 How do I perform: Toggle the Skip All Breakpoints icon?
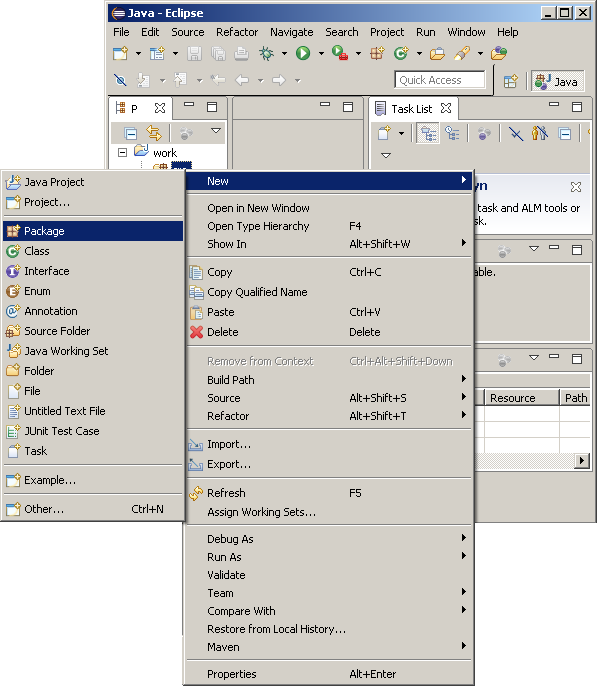120,80
